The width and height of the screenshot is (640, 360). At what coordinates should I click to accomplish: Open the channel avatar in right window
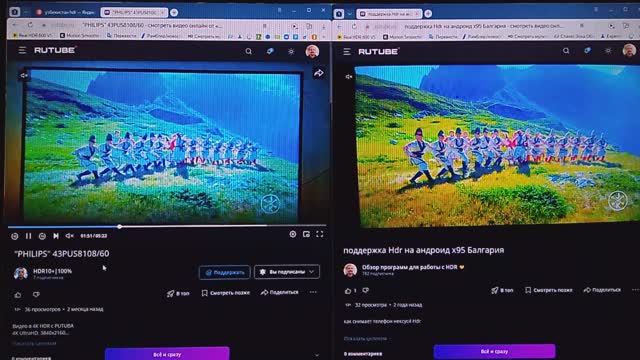(x=350, y=270)
